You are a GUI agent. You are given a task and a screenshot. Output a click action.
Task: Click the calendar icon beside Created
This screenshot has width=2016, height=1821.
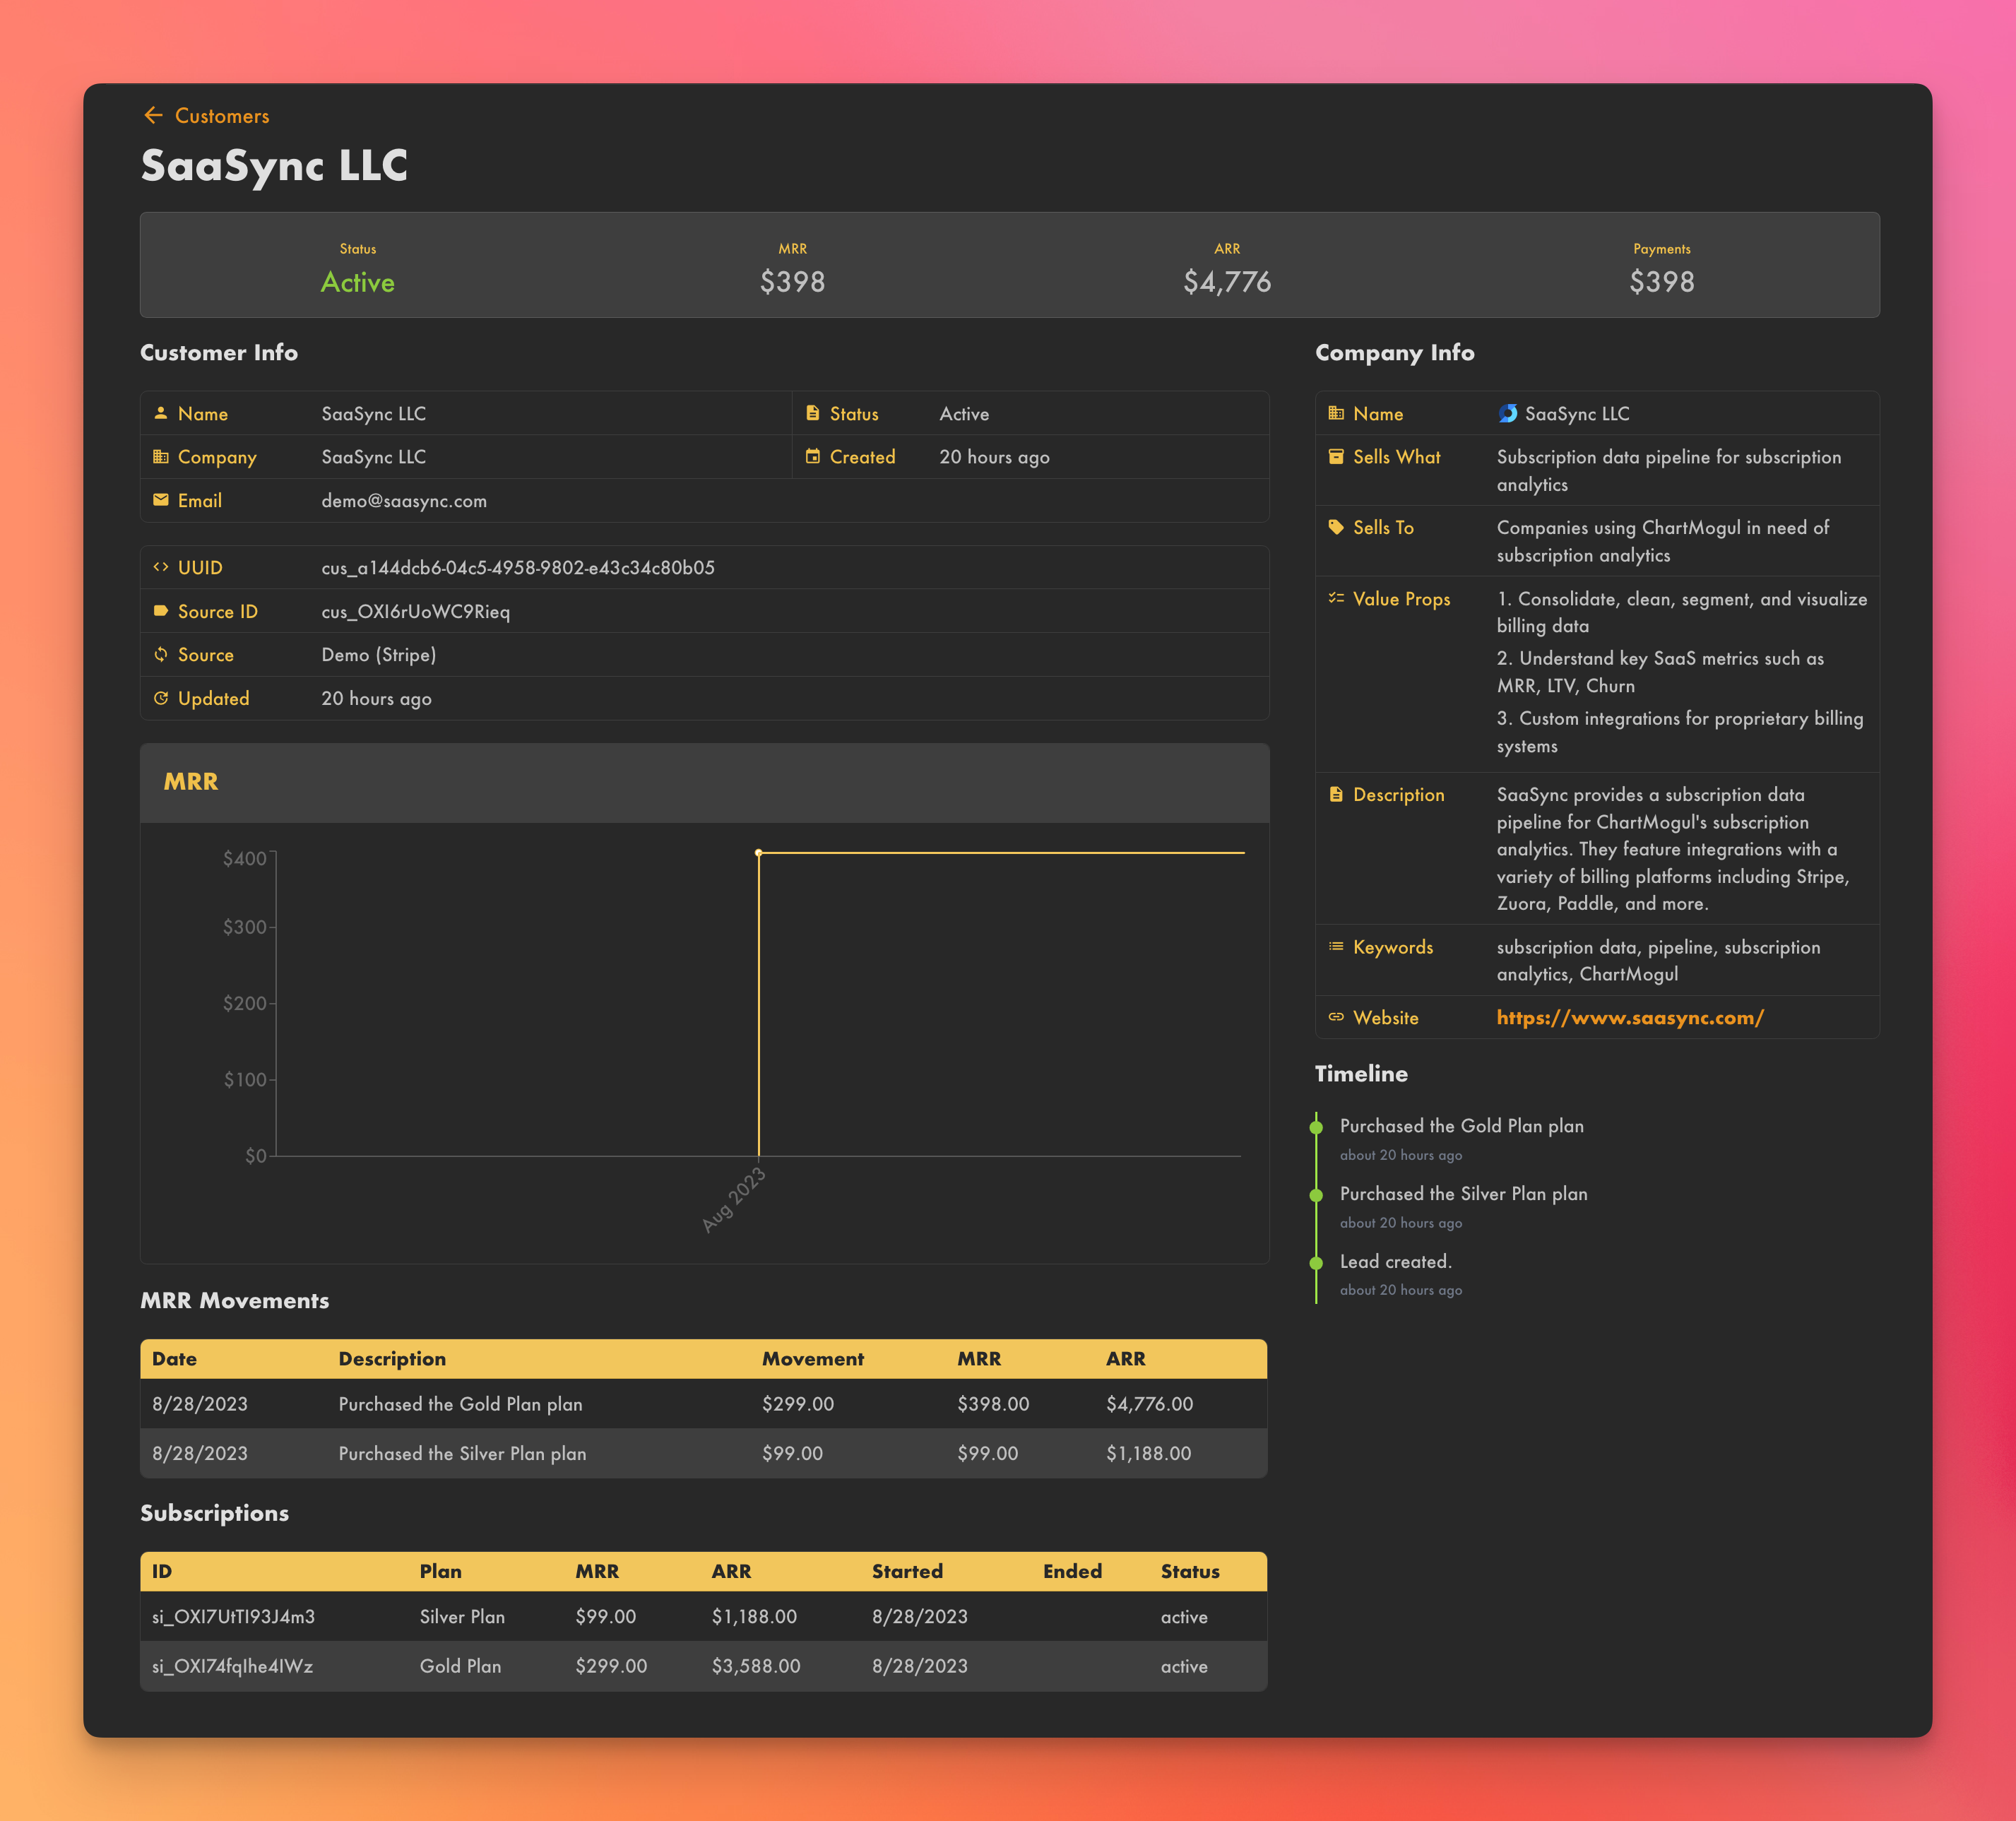pyautogui.click(x=812, y=457)
